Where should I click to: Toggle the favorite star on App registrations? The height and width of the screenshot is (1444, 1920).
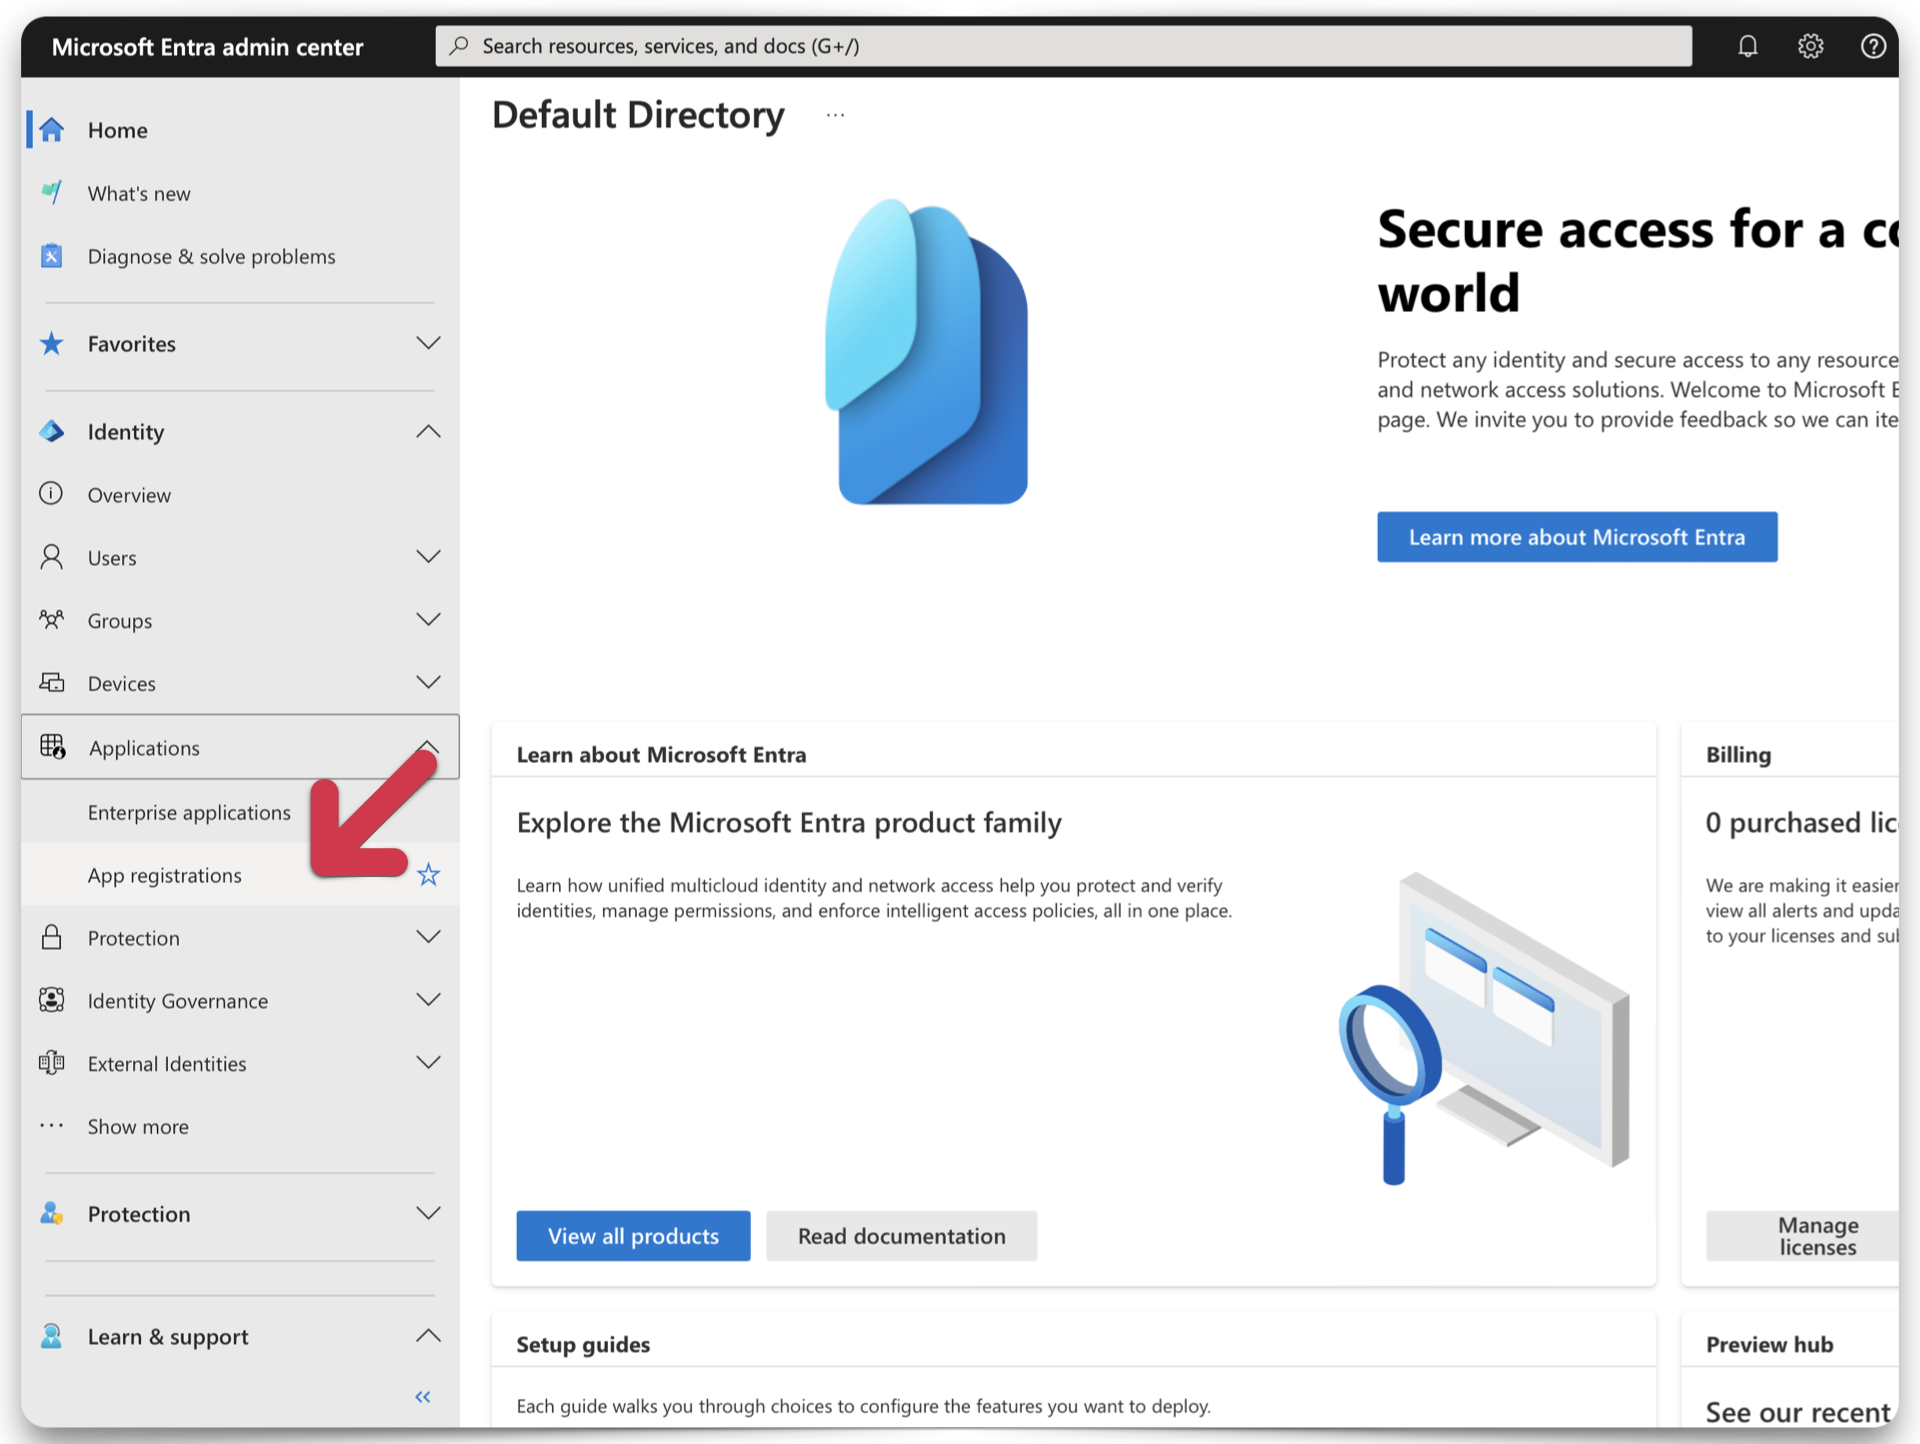[x=429, y=874]
